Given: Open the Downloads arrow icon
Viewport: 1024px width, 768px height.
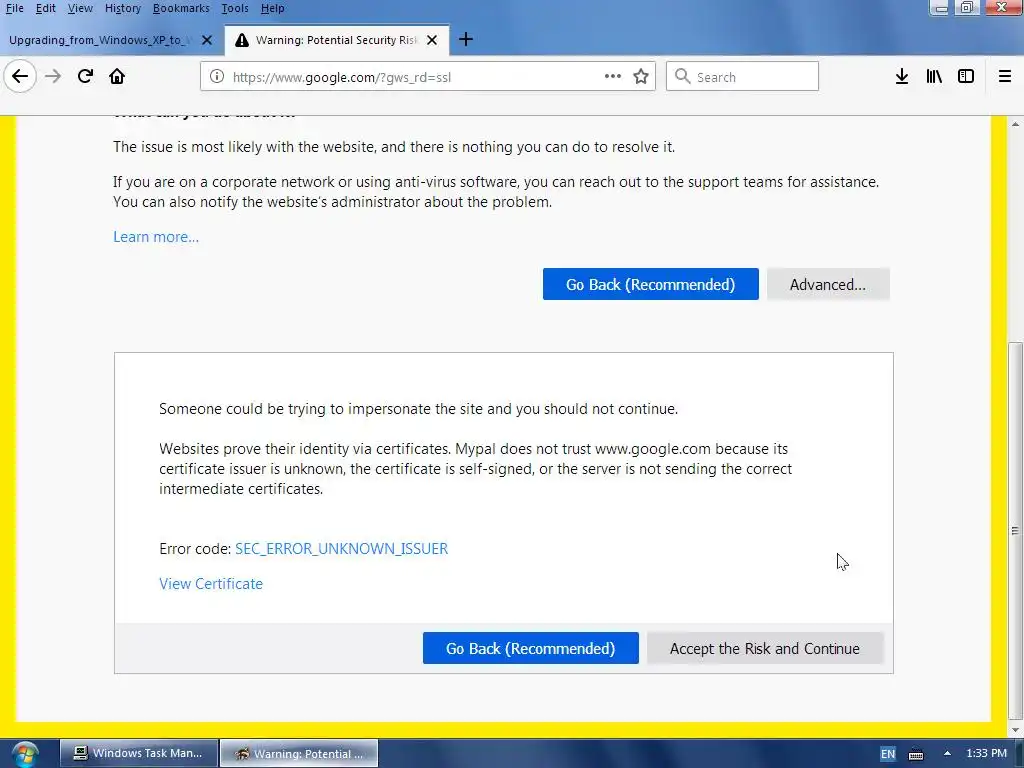Looking at the screenshot, I should (x=902, y=76).
